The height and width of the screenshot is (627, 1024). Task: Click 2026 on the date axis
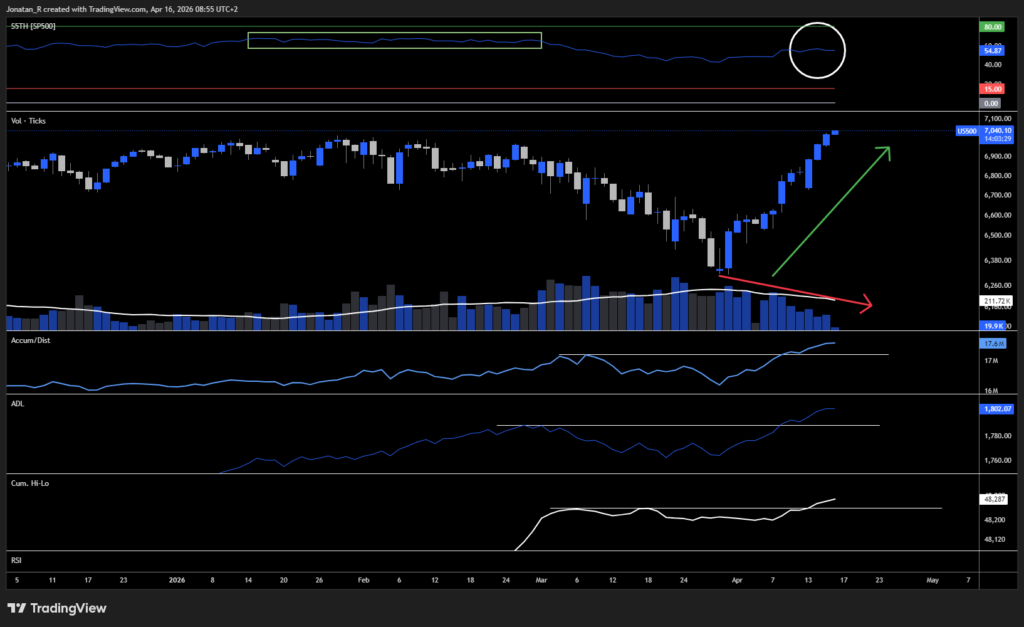[178, 579]
